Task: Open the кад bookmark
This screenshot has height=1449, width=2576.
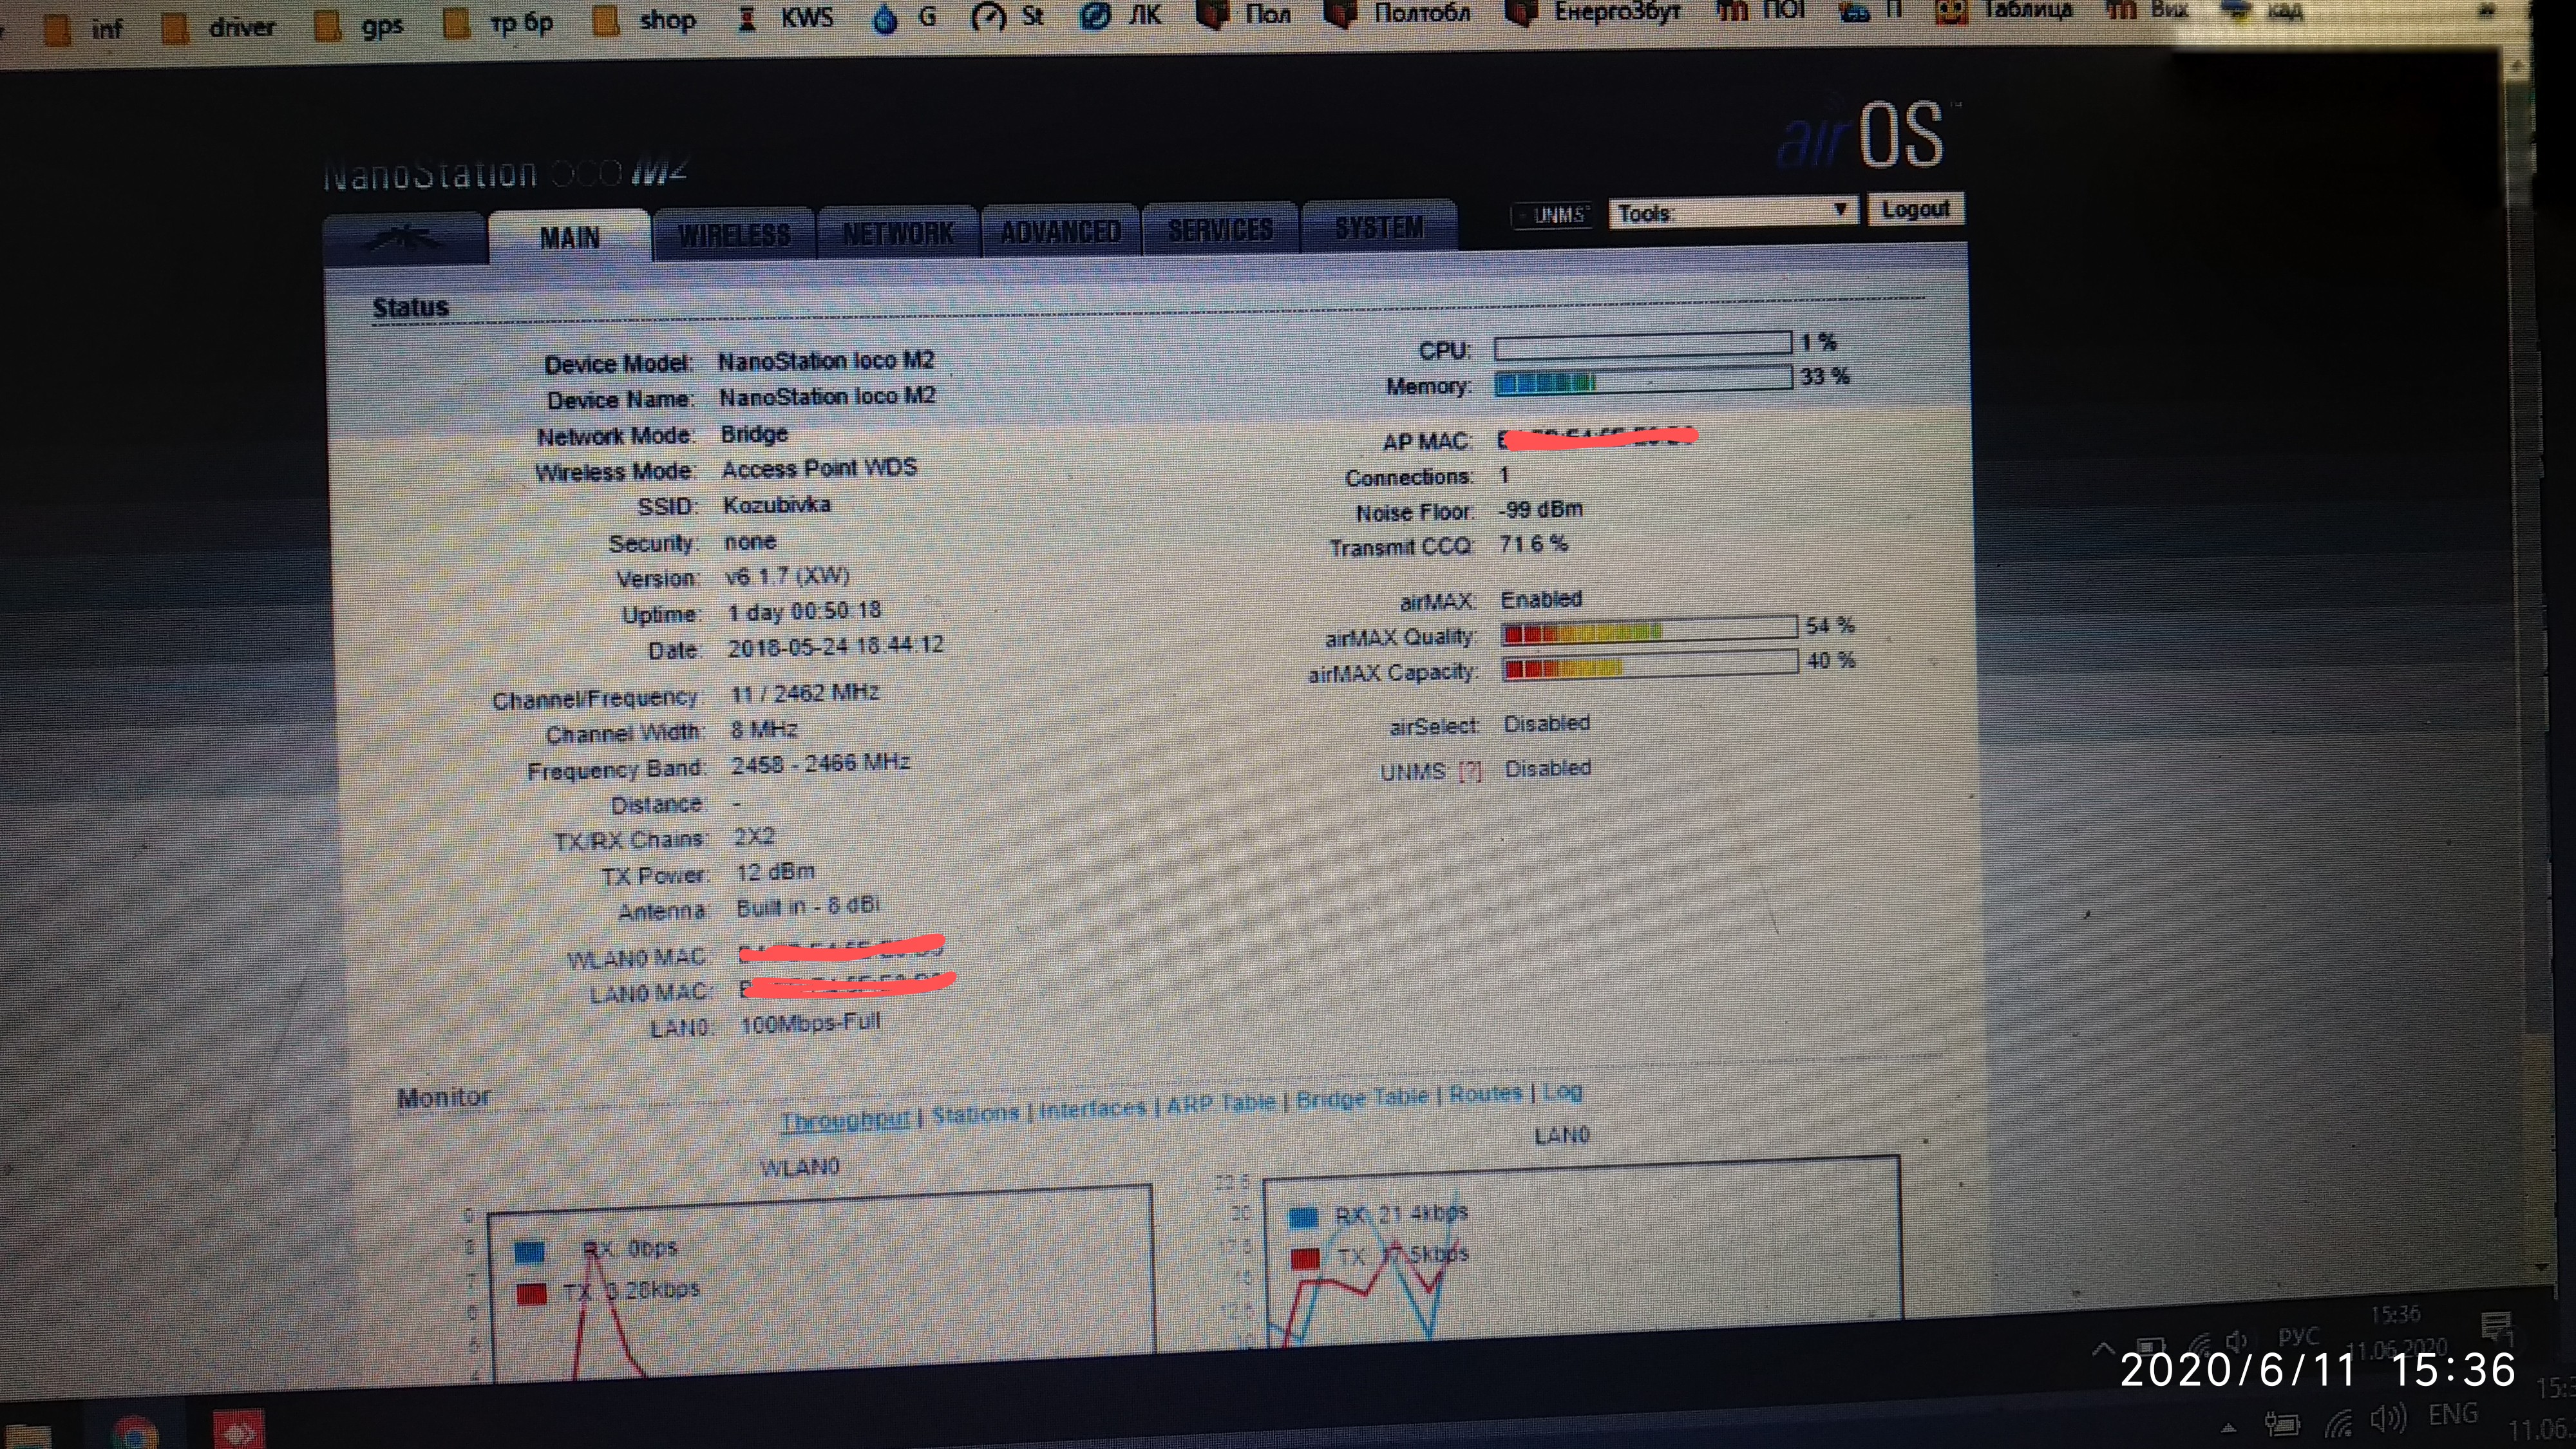Action: tap(2262, 11)
